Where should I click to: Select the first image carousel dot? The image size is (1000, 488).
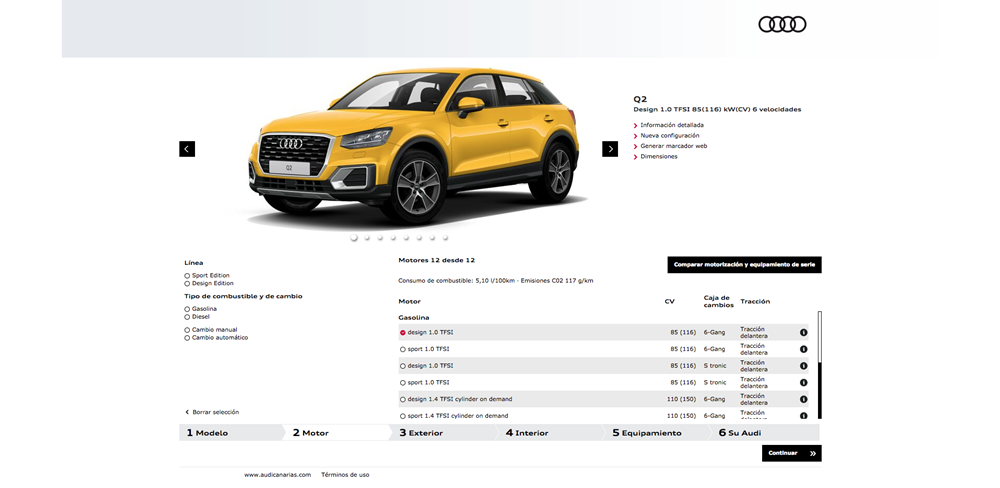354,238
